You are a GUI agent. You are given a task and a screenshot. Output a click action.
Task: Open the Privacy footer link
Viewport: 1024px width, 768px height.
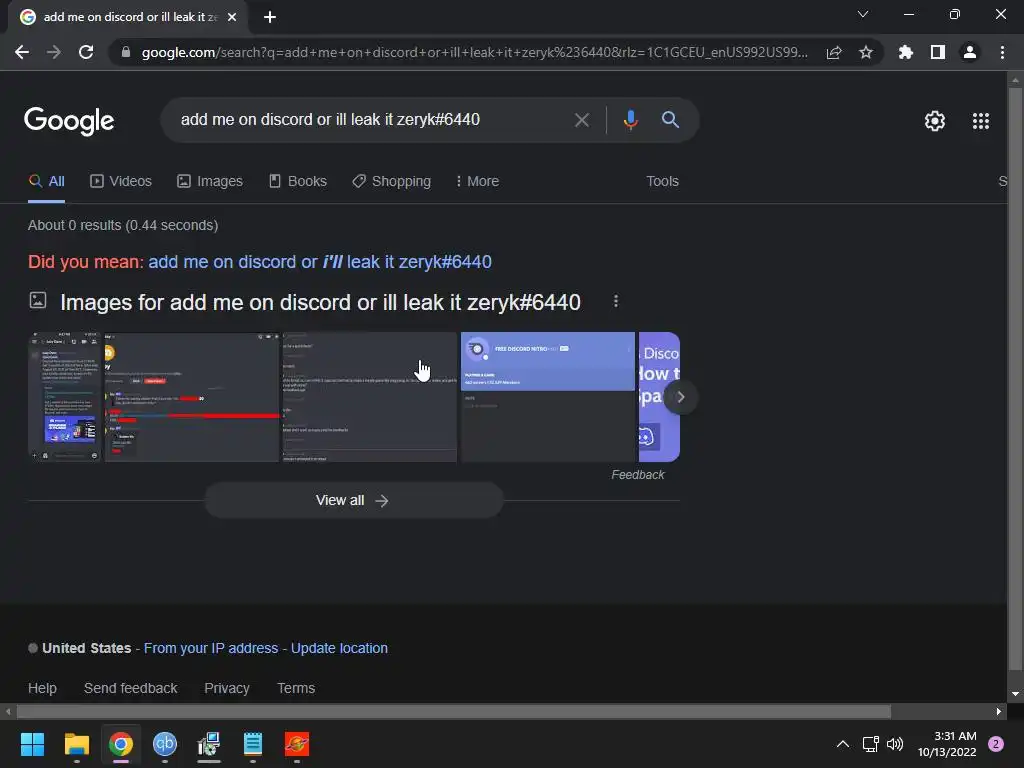pos(227,688)
